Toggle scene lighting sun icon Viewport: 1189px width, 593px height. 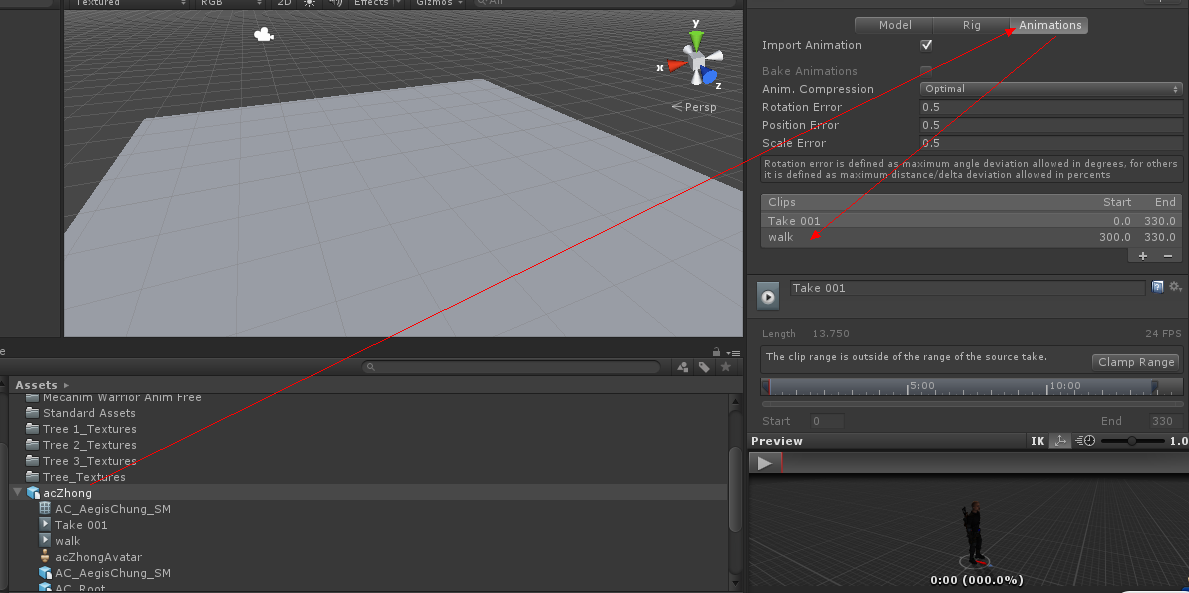tap(309, 3)
